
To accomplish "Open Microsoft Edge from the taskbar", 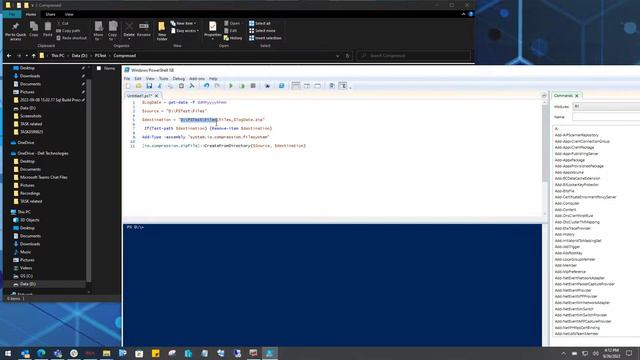I will coord(41,353).
